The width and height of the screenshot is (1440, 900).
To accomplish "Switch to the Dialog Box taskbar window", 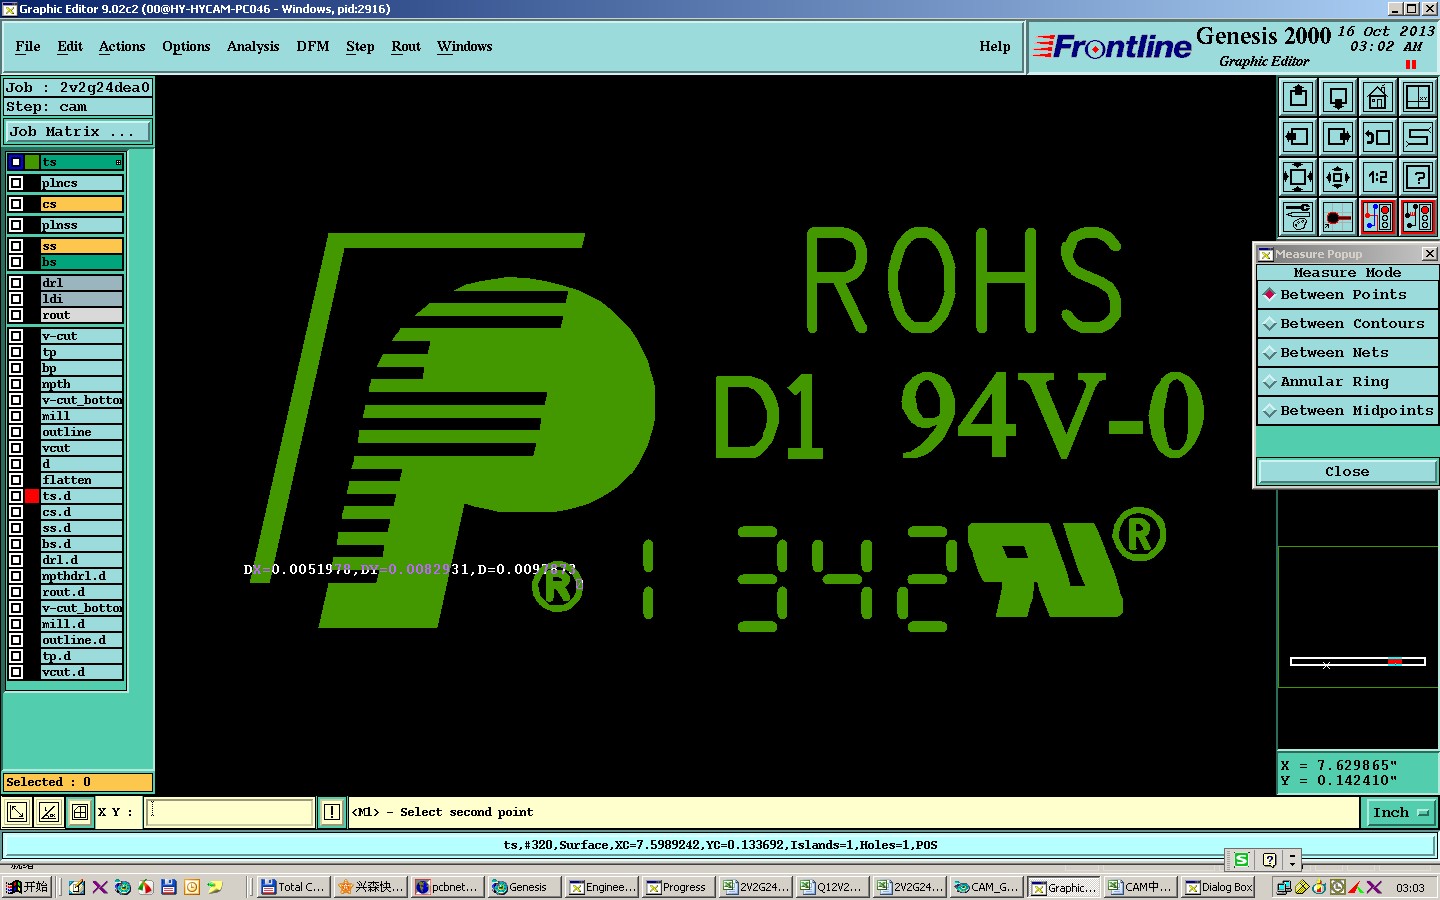I will tap(1220, 887).
